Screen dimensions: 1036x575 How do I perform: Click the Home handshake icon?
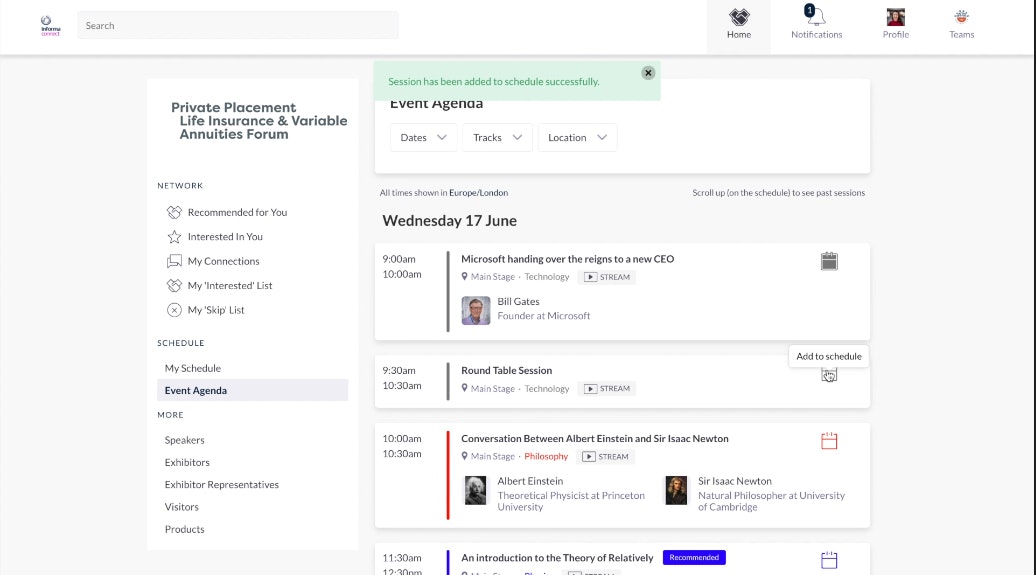(739, 17)
